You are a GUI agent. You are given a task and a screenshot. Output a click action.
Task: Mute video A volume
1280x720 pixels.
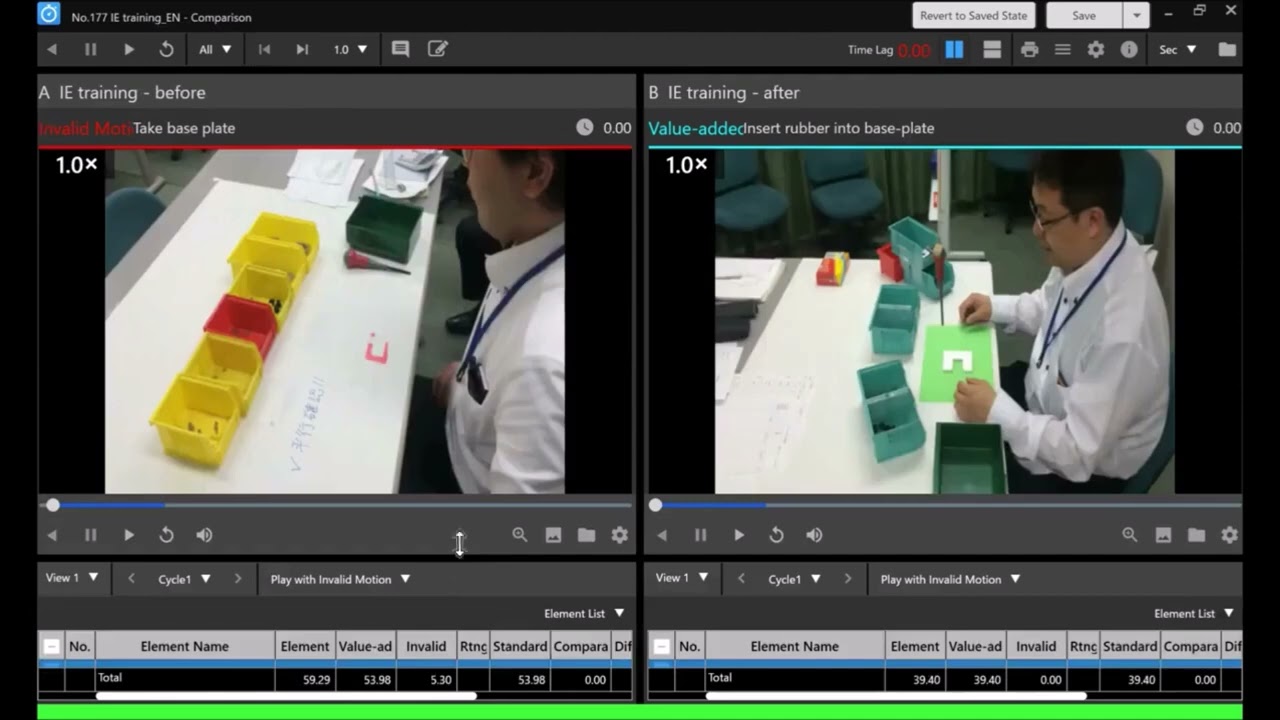(x=204, y=535)
